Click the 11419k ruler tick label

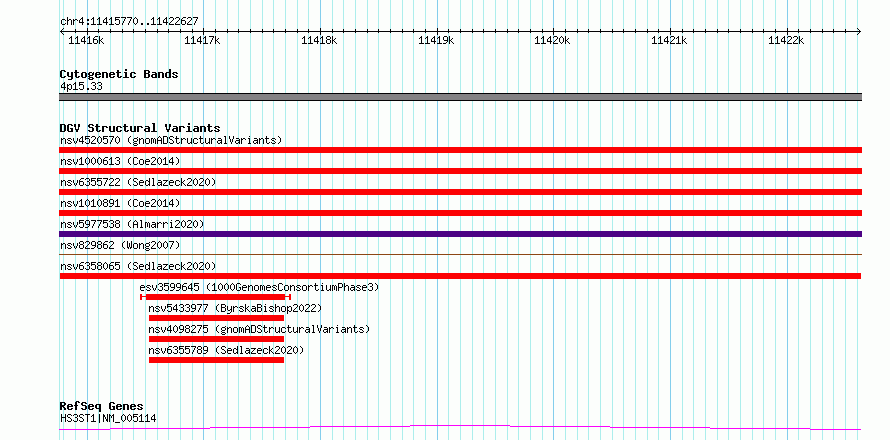point(436,40)
